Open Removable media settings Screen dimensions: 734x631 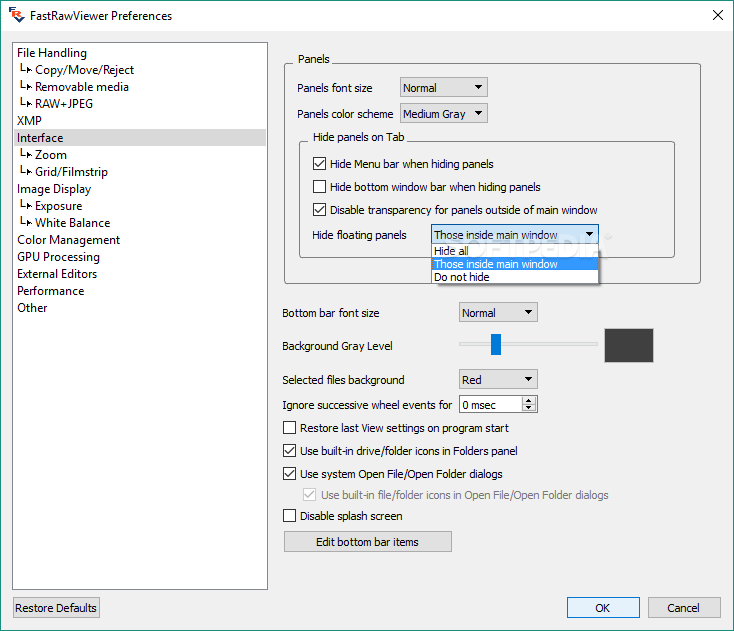pos(140,87)
